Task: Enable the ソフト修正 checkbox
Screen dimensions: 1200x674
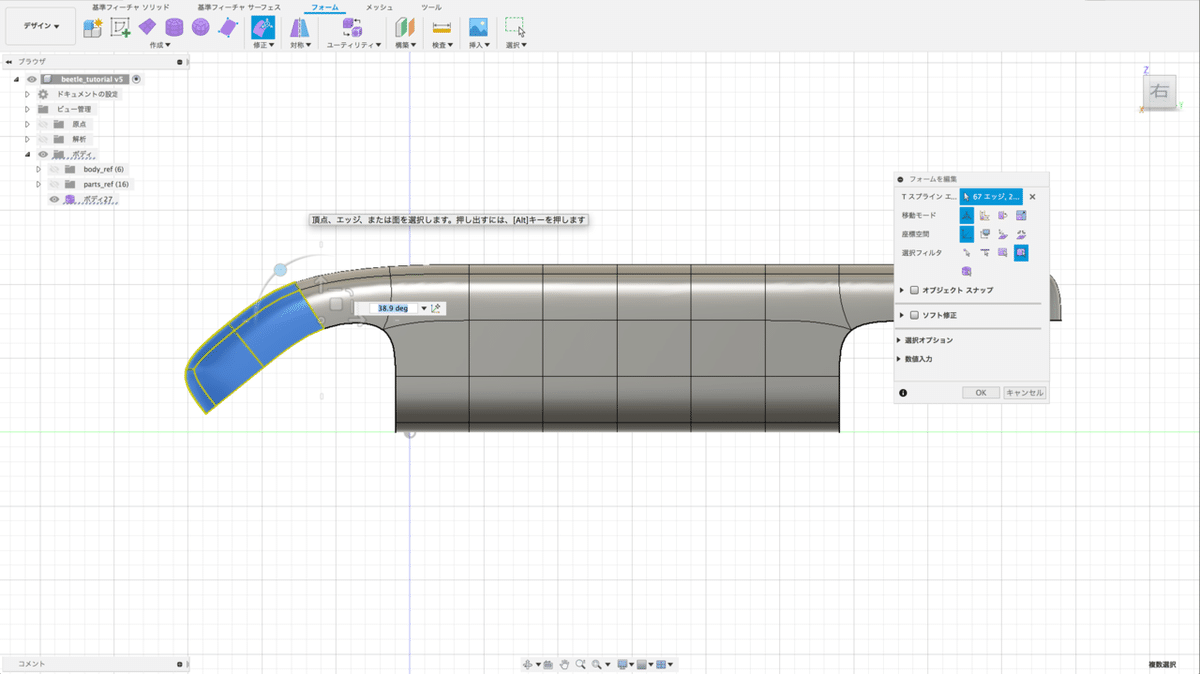Action: click(x=914, y=315)
